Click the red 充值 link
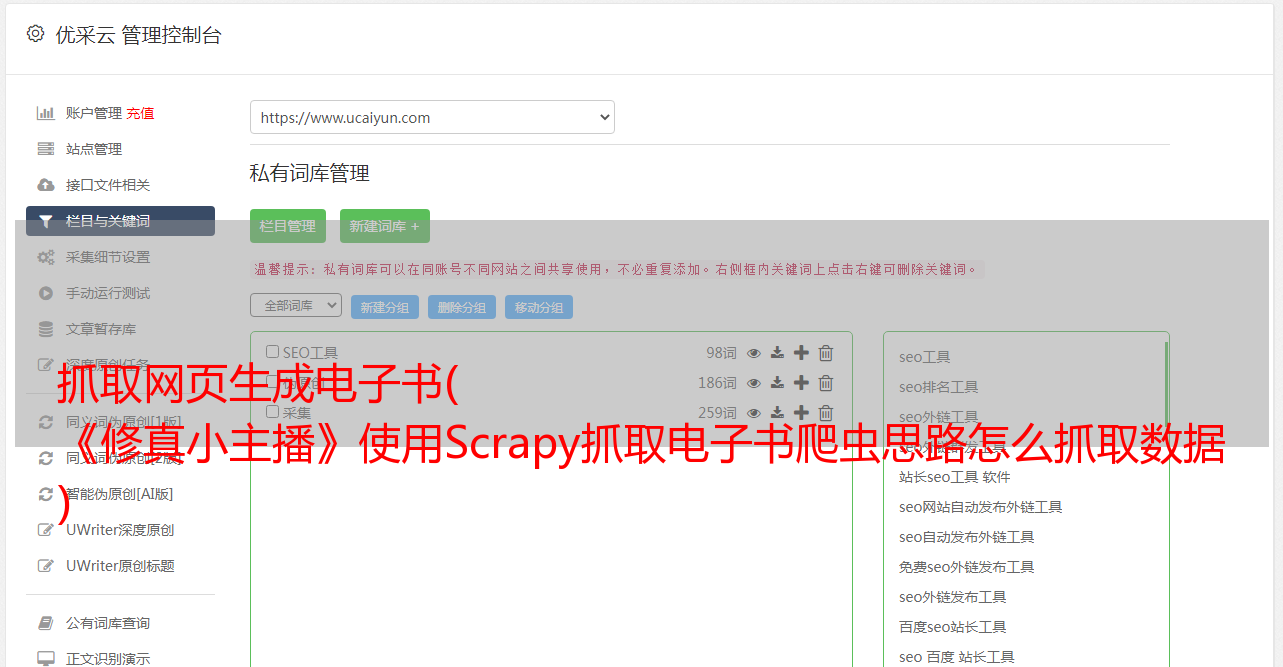1283x667 pixels. (x=140, y=113)
